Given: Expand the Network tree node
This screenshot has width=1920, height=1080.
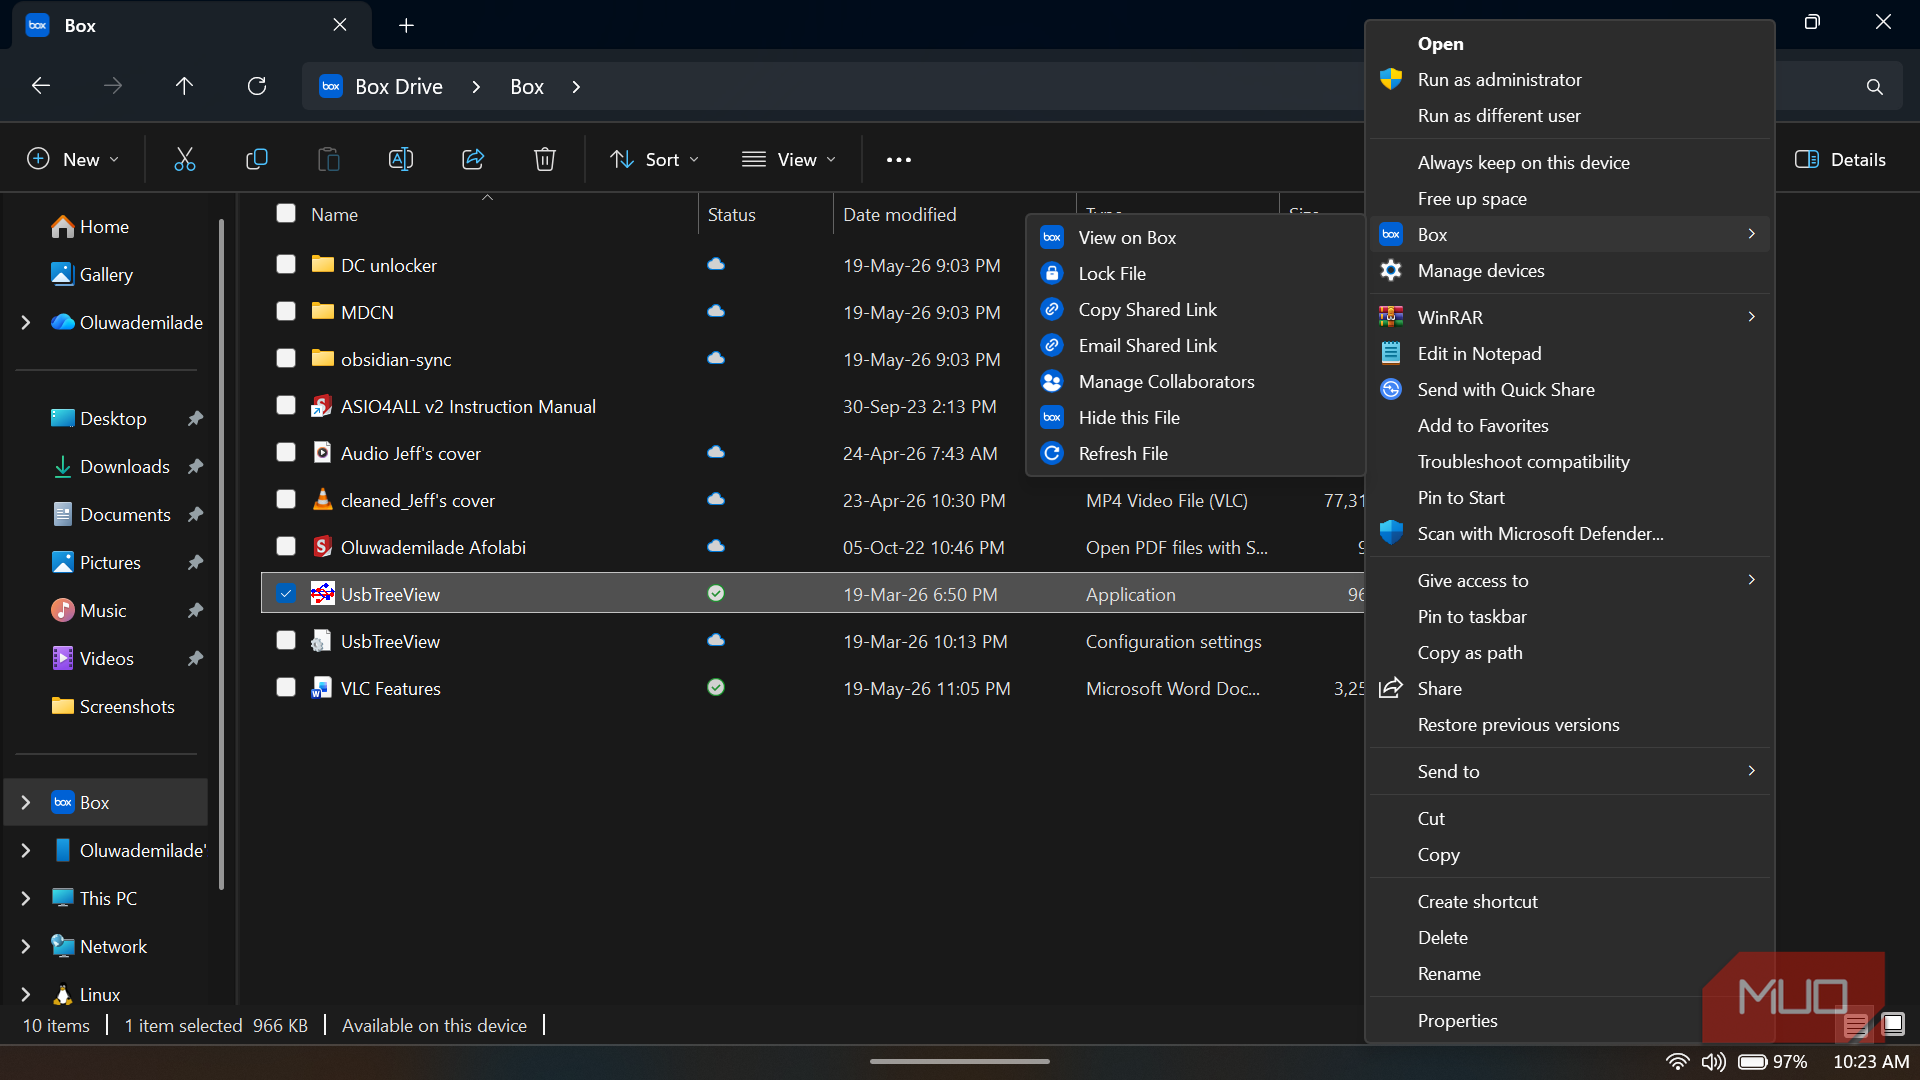Looking at the screenshot, I should coord(26,946).
